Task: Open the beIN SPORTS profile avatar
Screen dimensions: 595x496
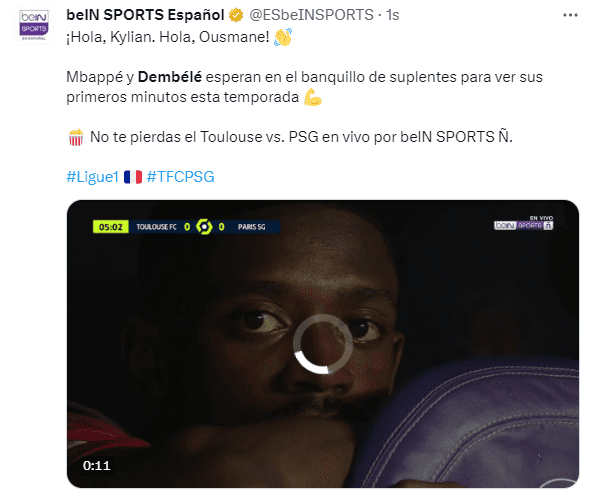Action: point(34,25)
